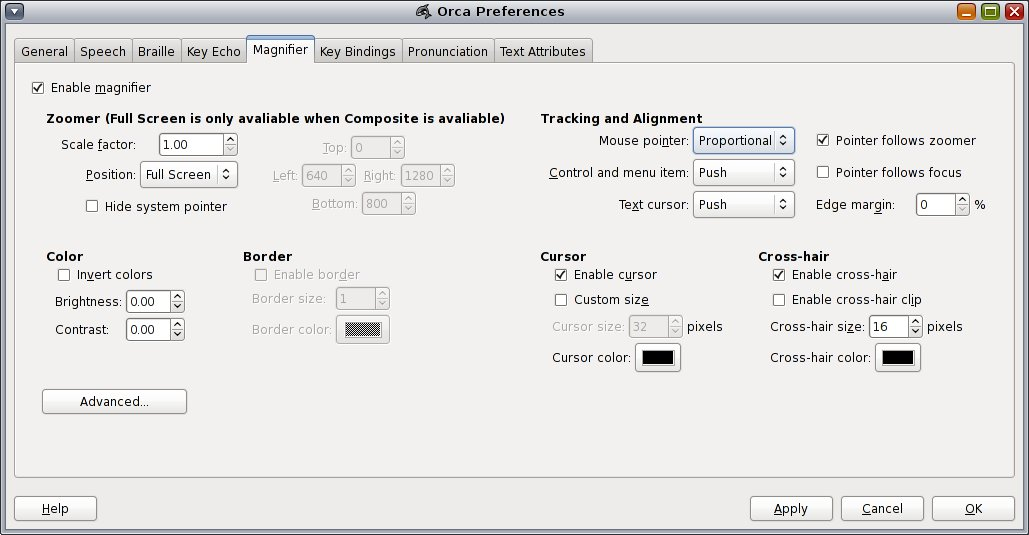Open the Position Full Screen dropdown
Image resolution: width=1029 pixels, height=535 pixels.
point(189,174)
